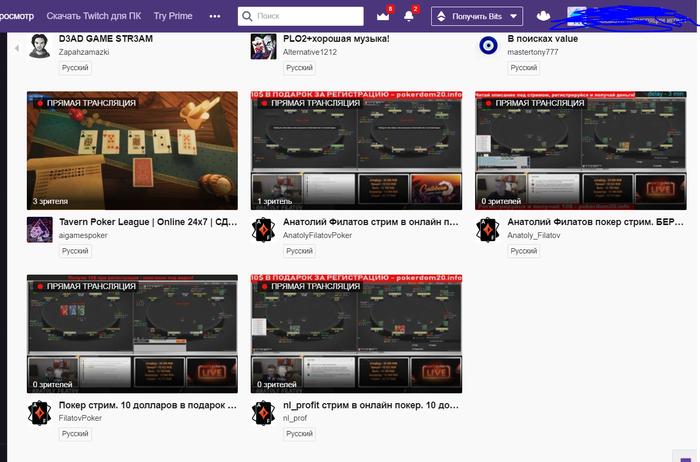700x462 pixels.
Task: Open nl_prof channel avatar
Action: pyautogui.click(x=263, y=413)
